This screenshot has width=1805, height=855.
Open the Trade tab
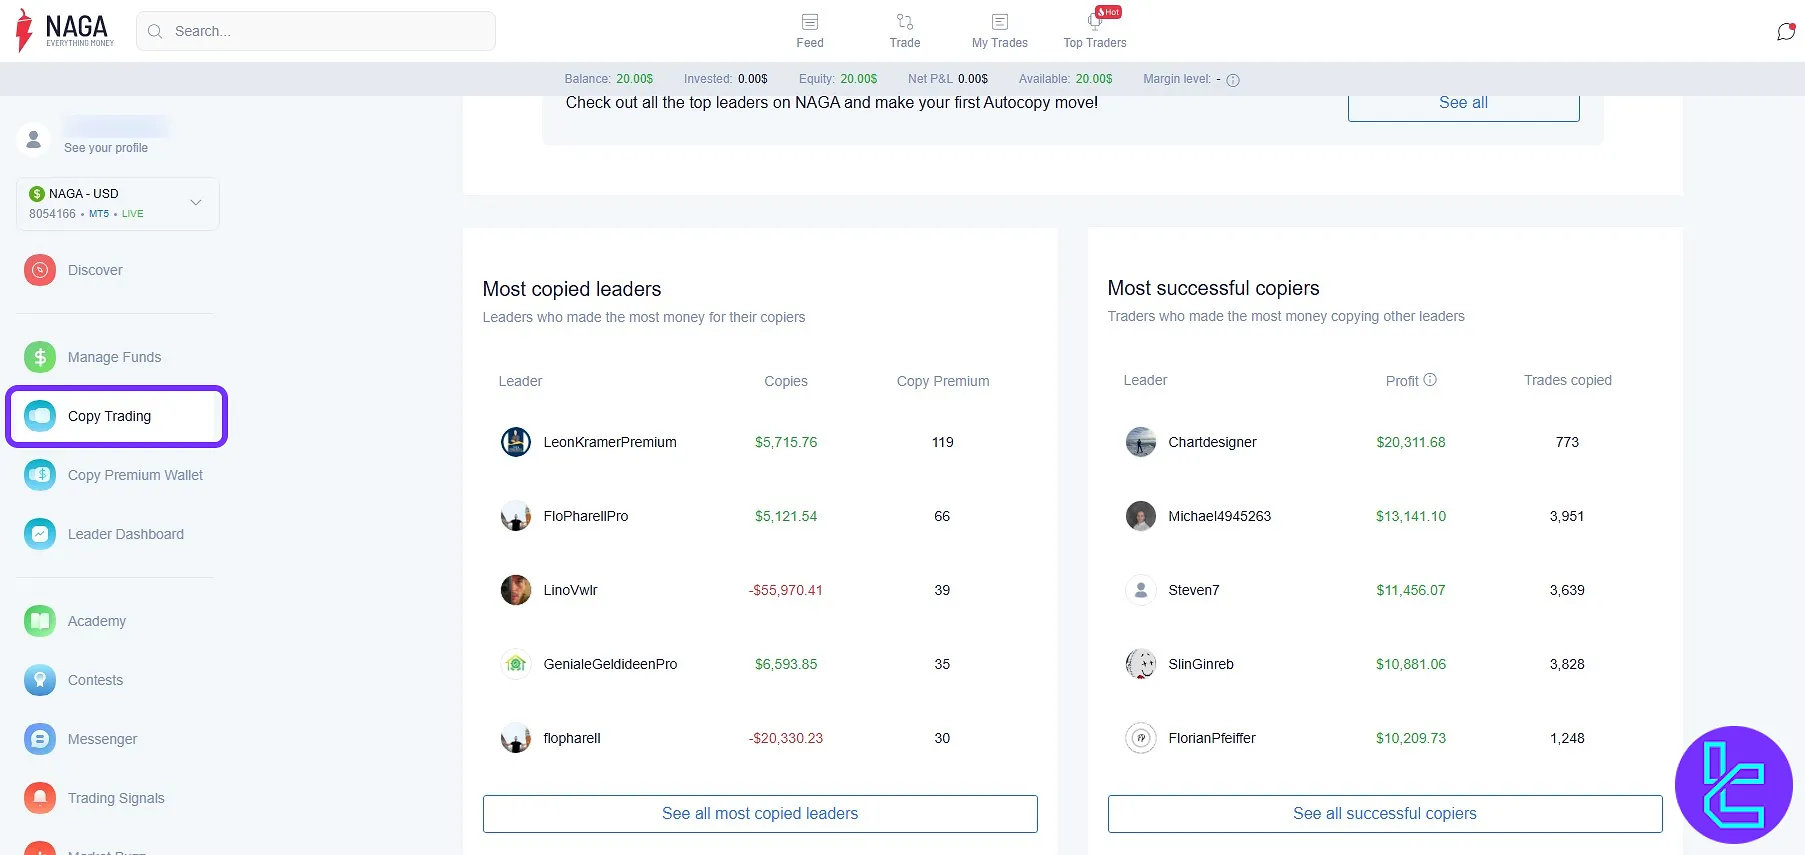tap(905, 31)
